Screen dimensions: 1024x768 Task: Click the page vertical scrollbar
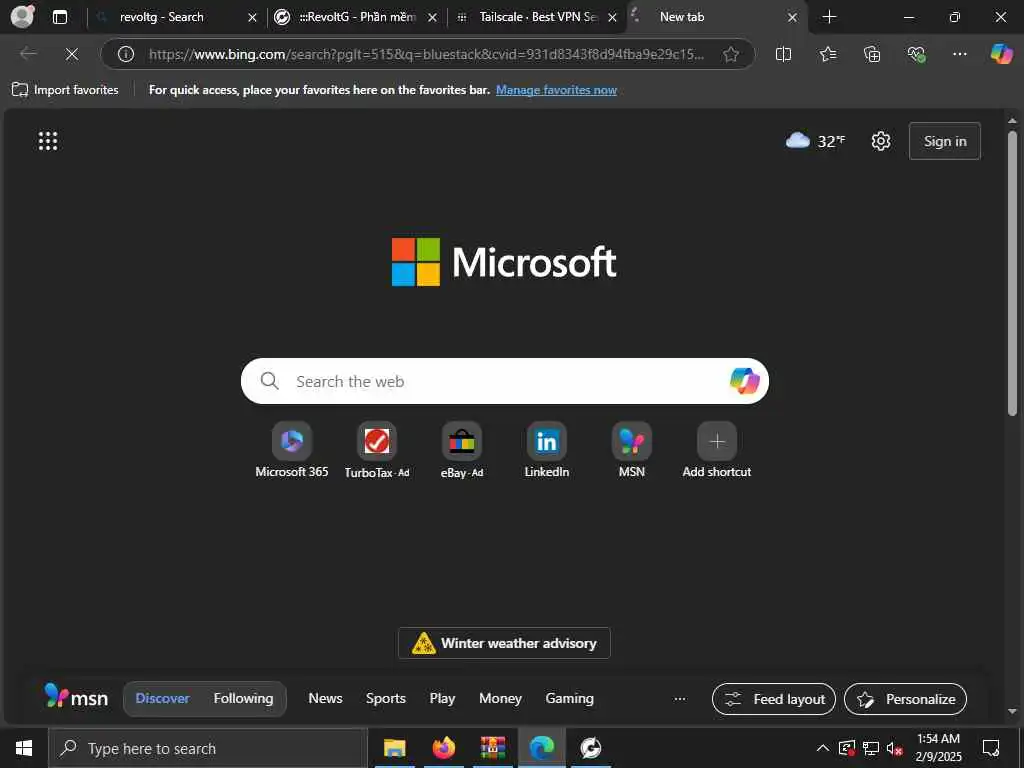pyautogui.click(x=1012, y=273)
